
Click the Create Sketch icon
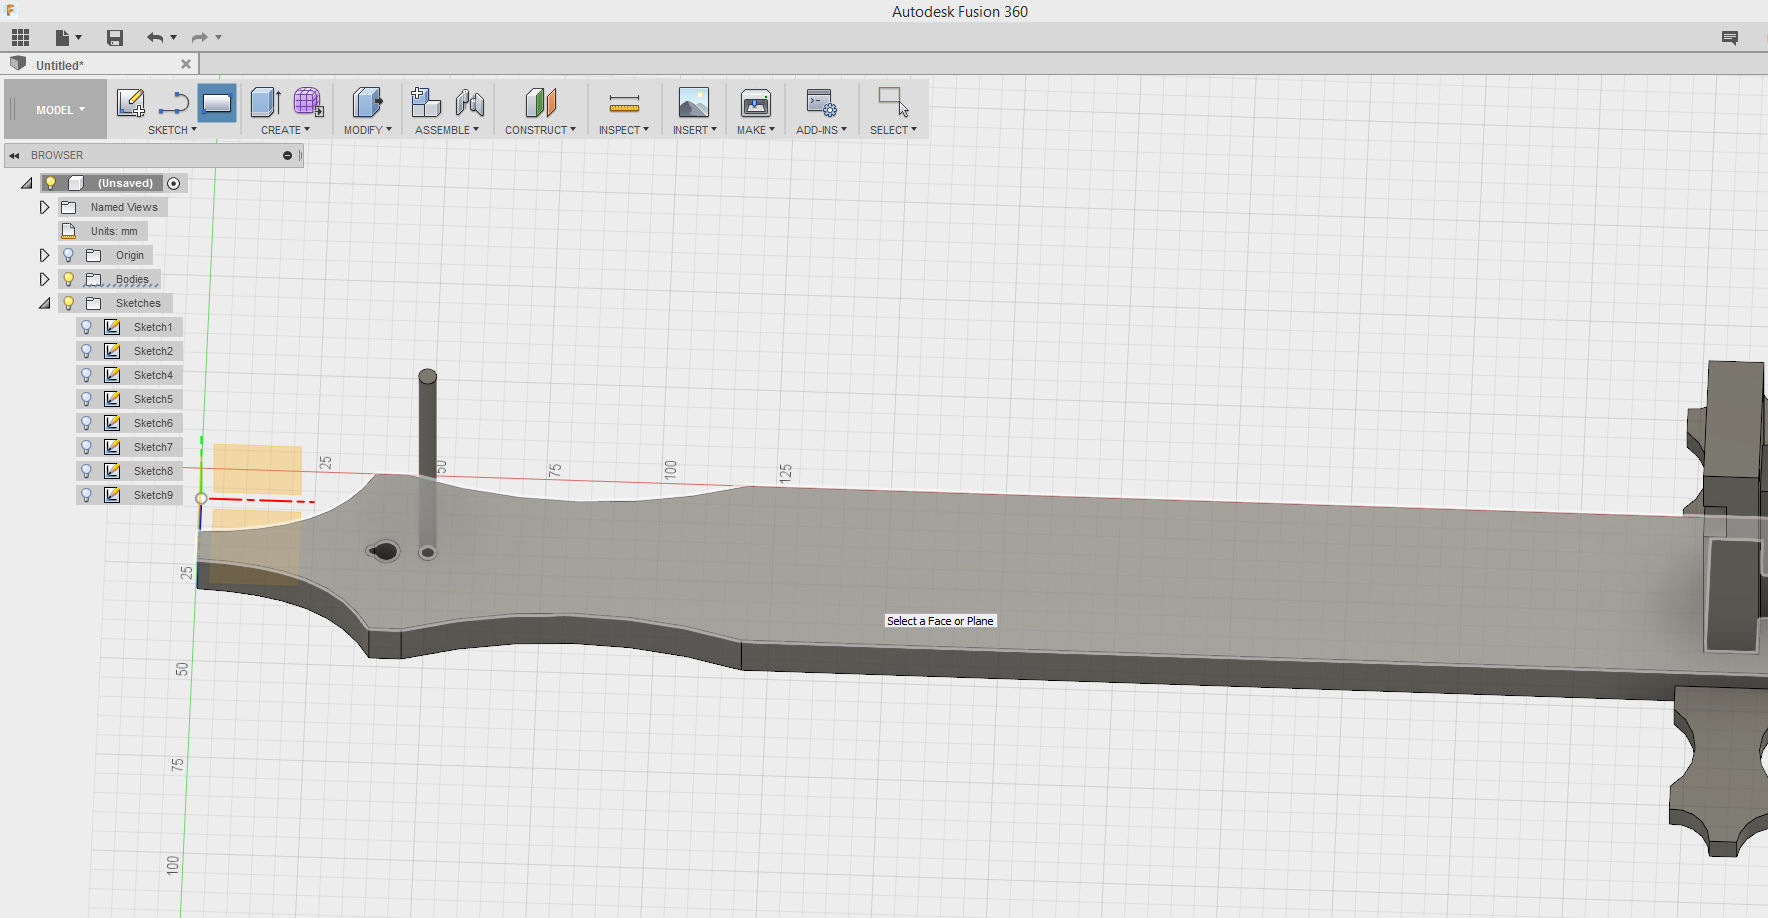(131, 103)
